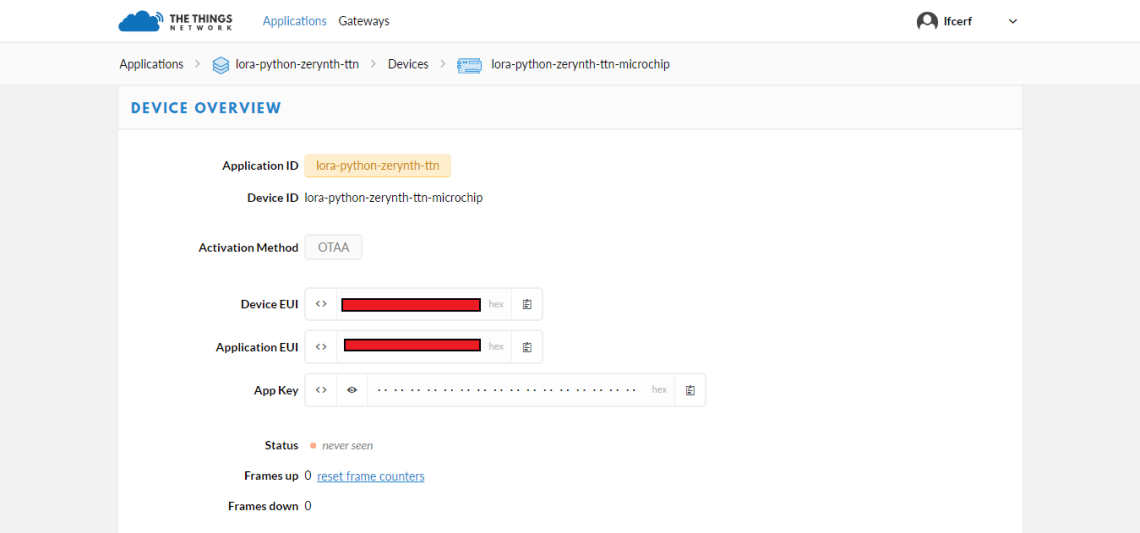Click the hidden App Key dots field
Image resolution: width=1140 pixels, height=533 pixels.
click(x=507, y=390)
